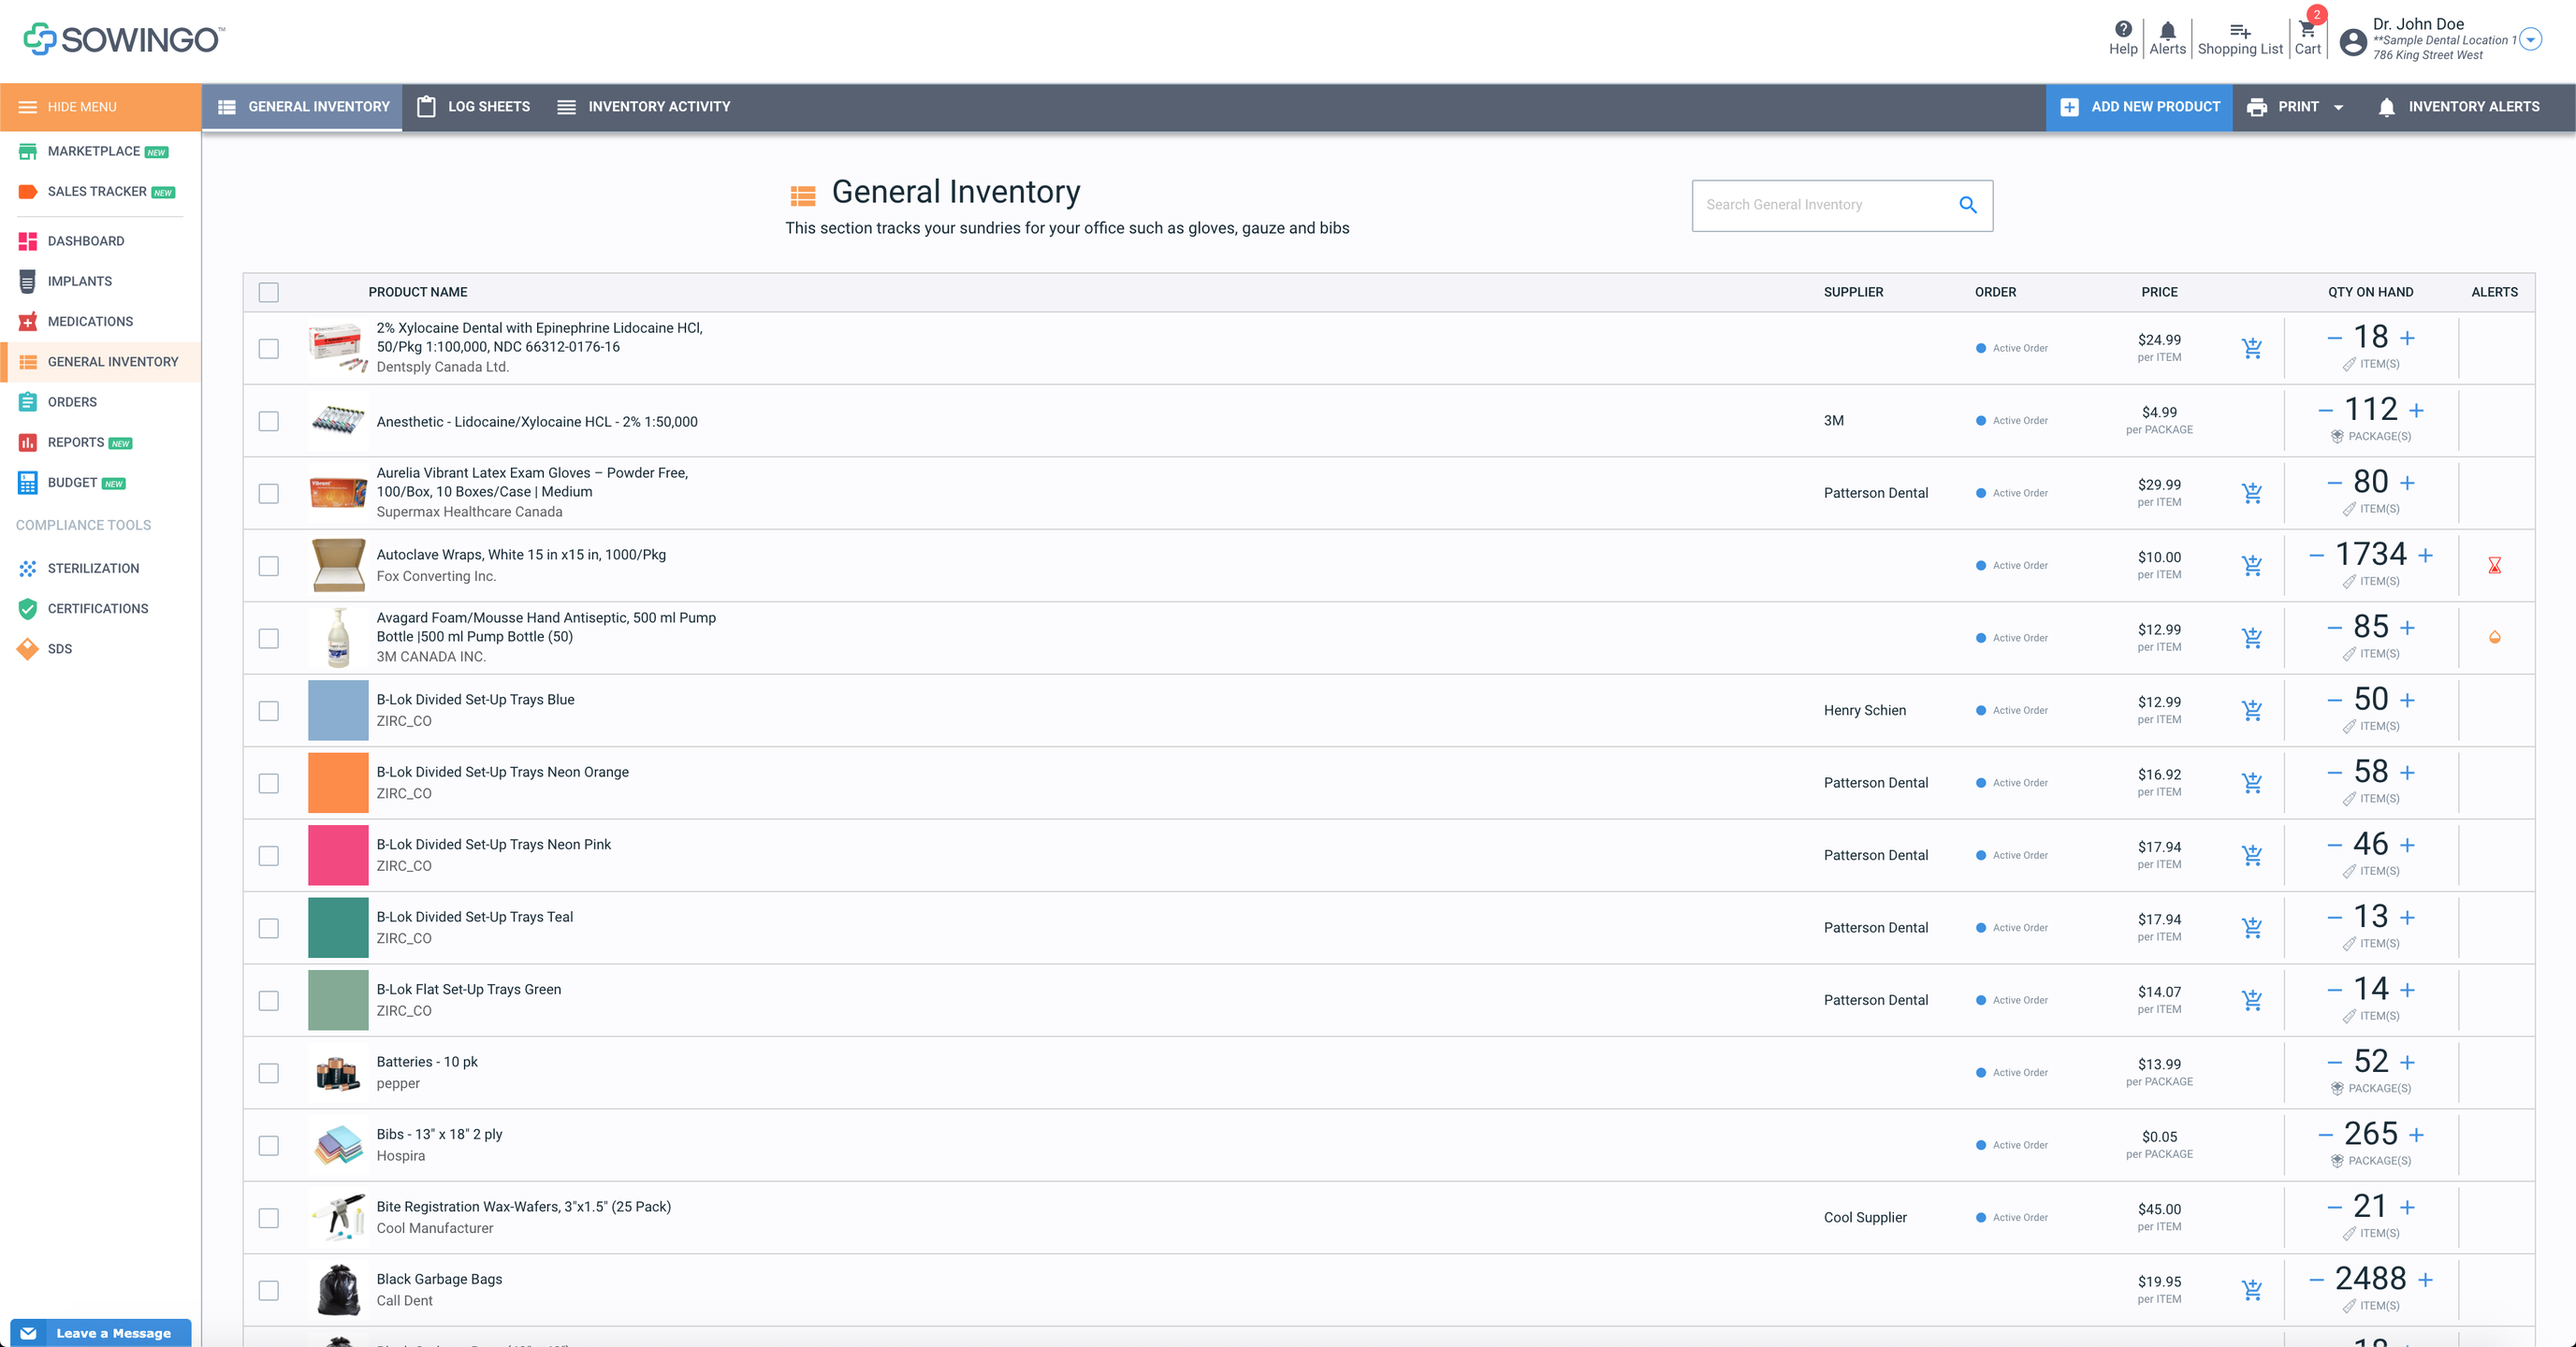Switch to the Log Sheets tab

pos(473,107)
